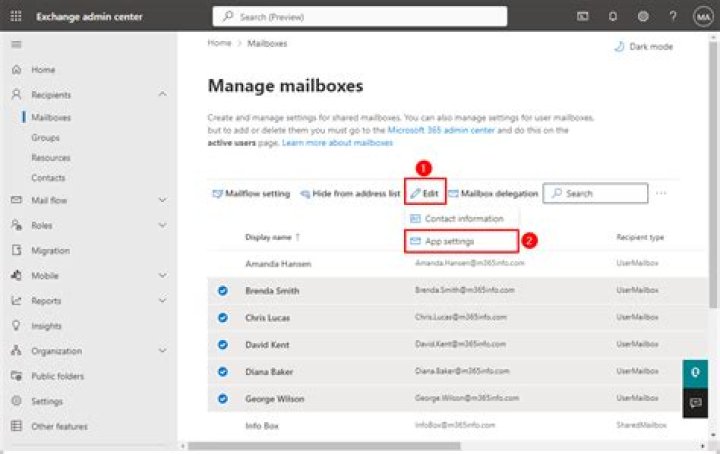This screenshot has height=454, width=720.
Task: Click the Public folders icon
Action: pyautogui.click(x=17, y=376)
